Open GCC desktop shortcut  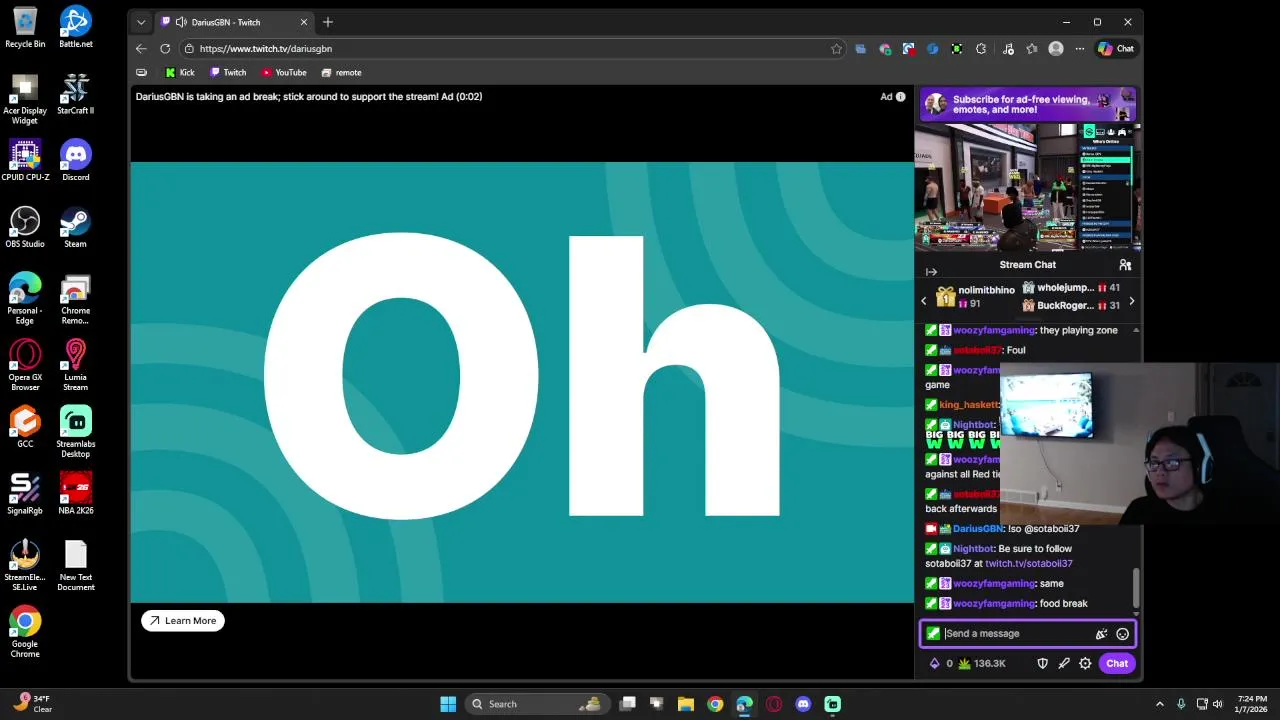[25, 427]
